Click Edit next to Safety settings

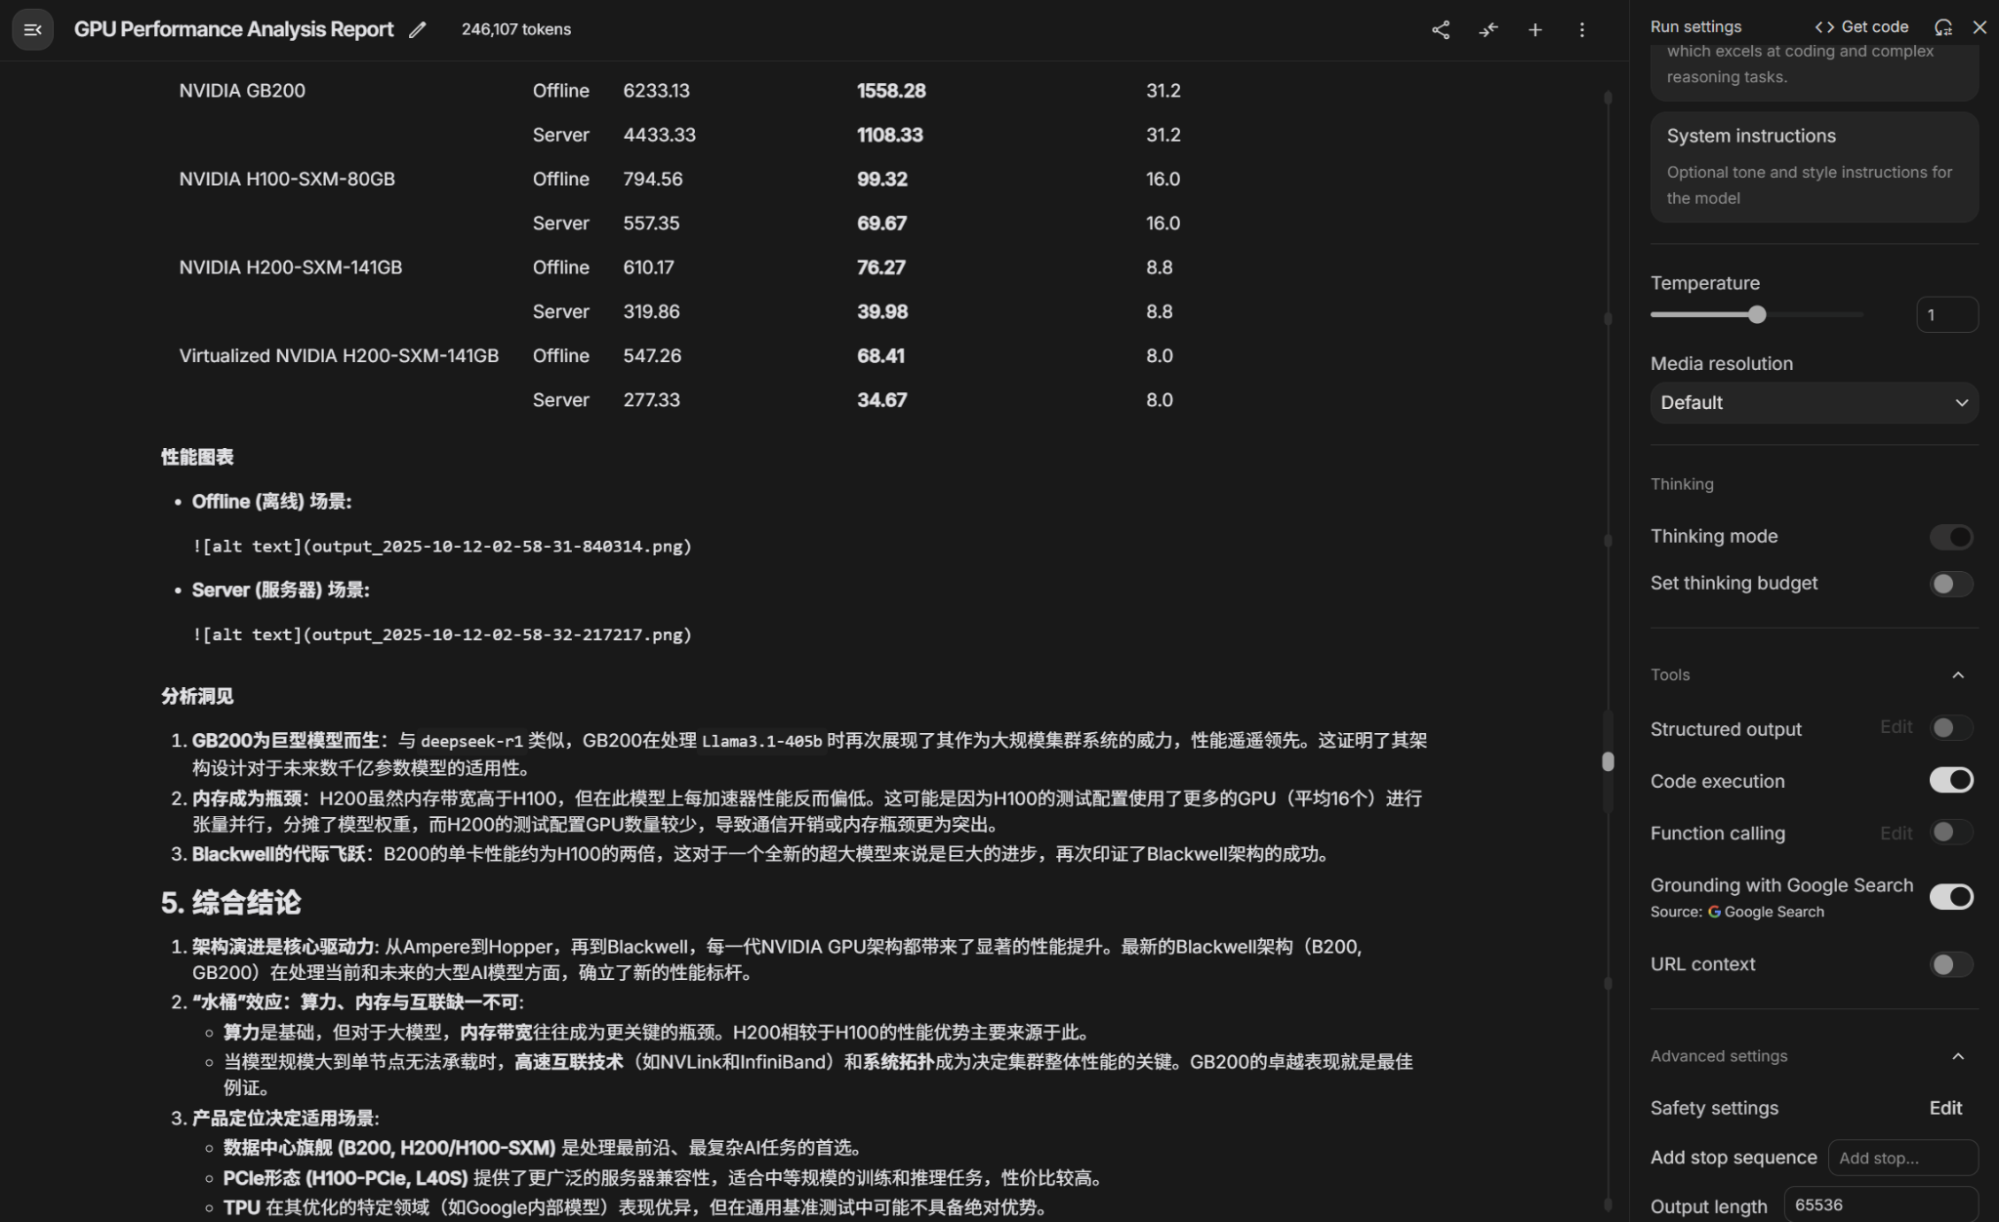pos(1945,1108)
